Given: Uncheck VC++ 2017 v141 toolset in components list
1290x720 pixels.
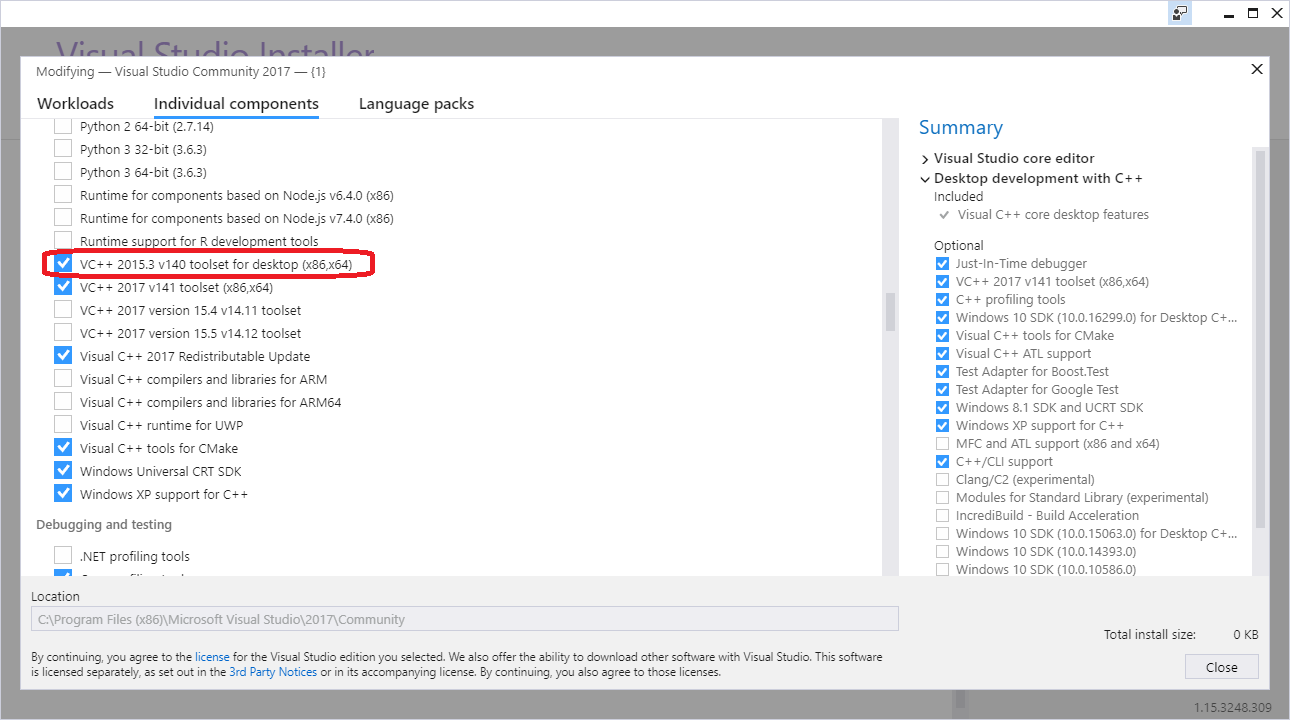Looking at the screenshot, I should (63, 287).
